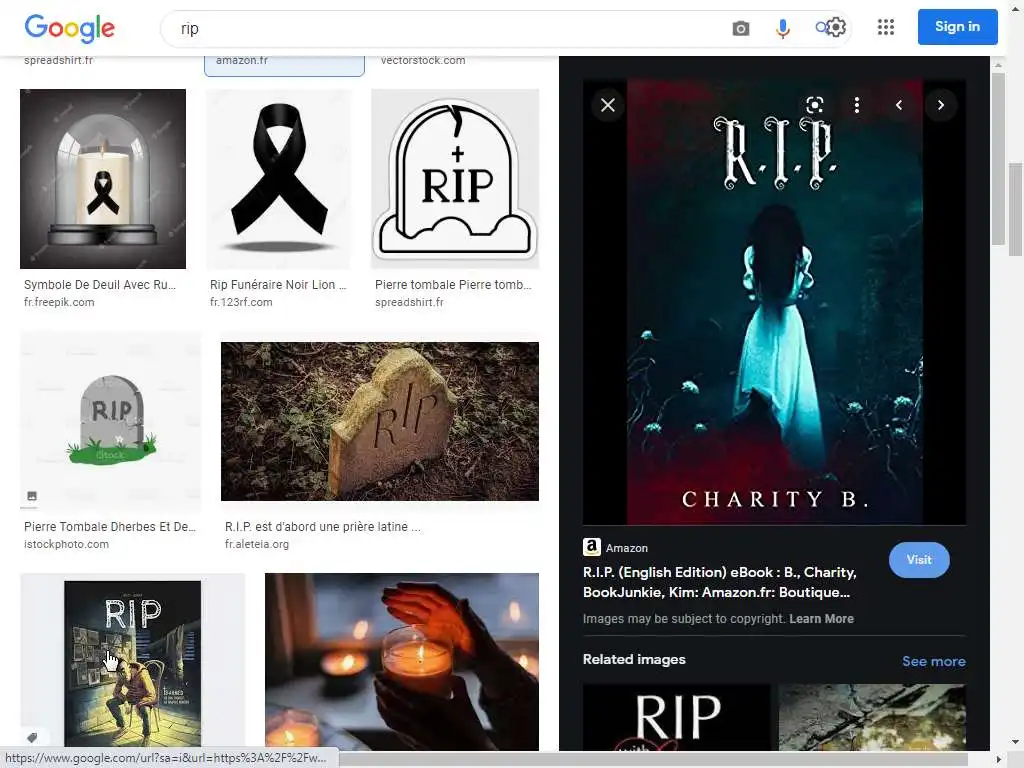Click 'R.I.P. est d'abord une prière latine' caption

pos(323,526)
